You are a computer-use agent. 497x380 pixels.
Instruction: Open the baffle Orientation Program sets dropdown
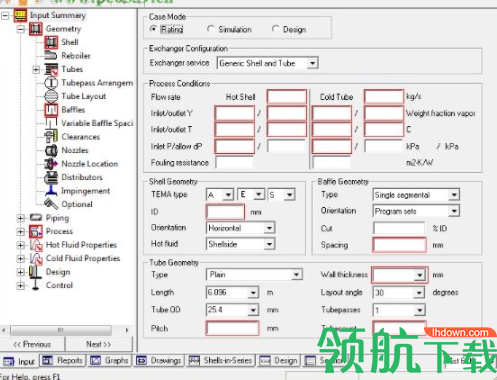pos(454,211)
